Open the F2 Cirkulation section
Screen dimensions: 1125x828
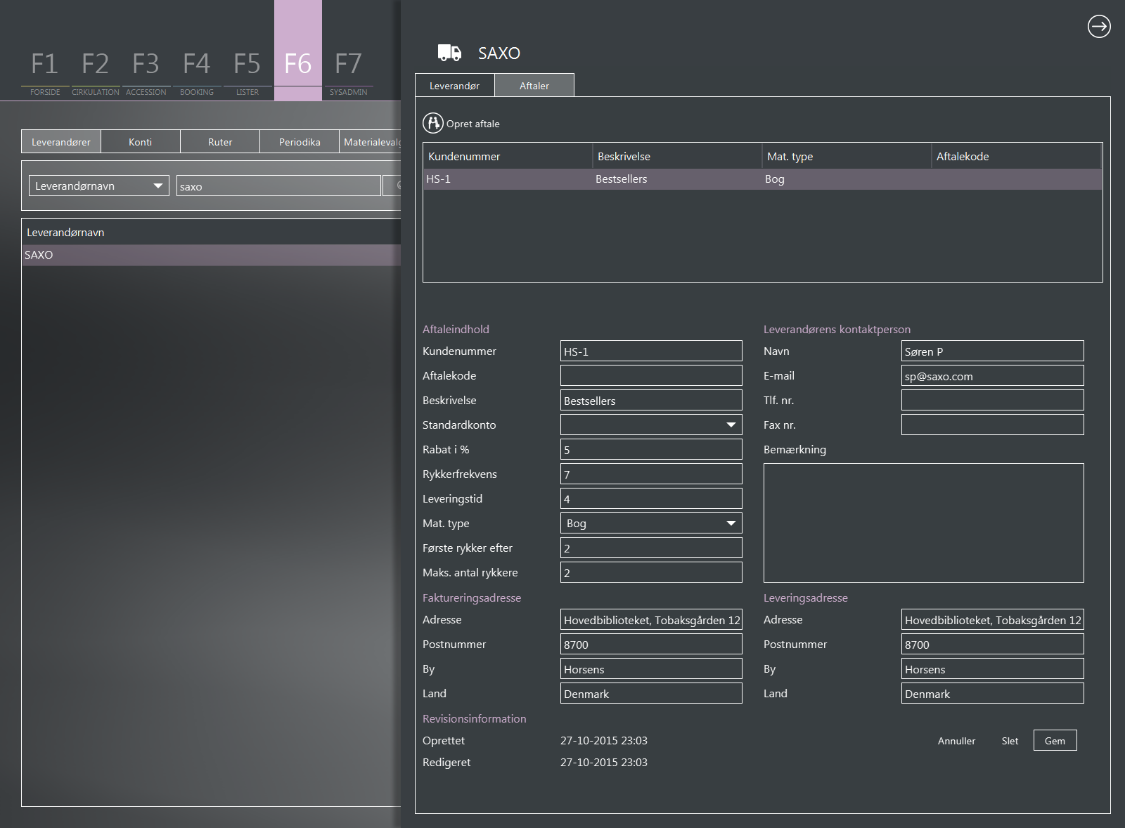(95, 72)
